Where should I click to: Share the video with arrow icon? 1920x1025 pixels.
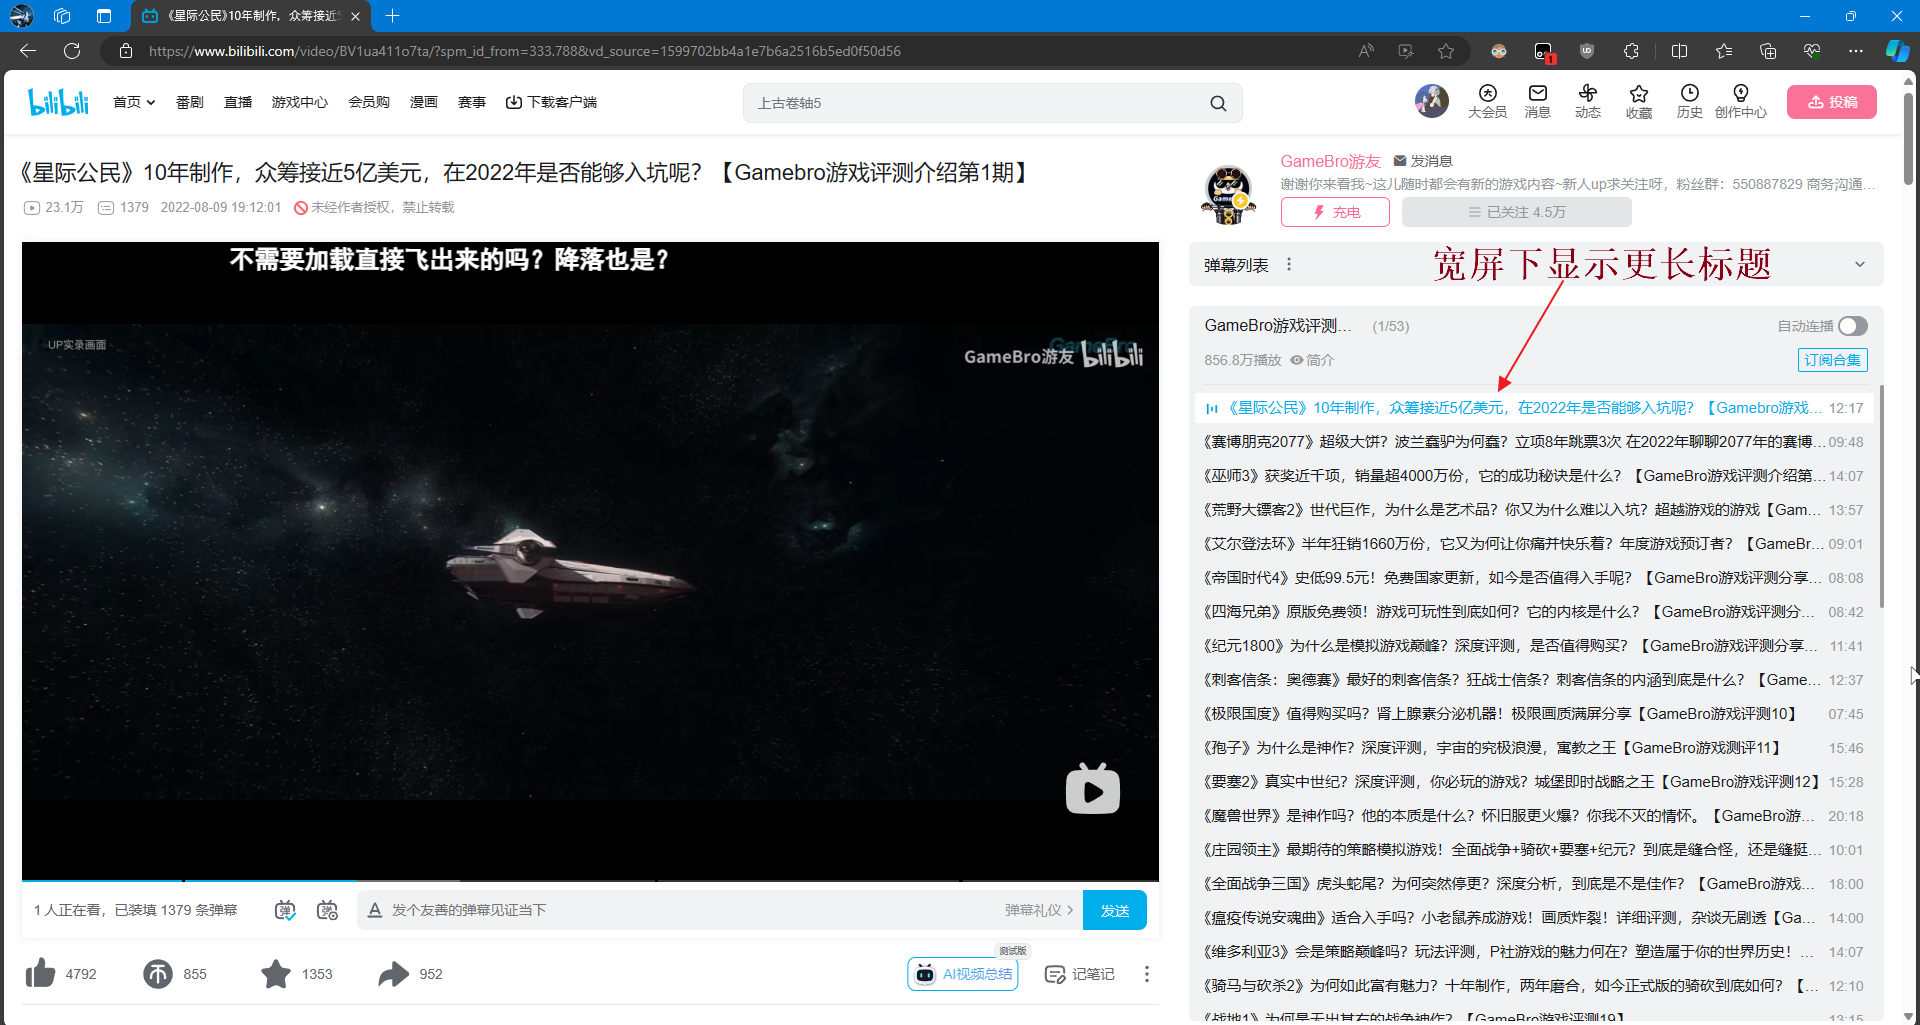pos(394,973)
